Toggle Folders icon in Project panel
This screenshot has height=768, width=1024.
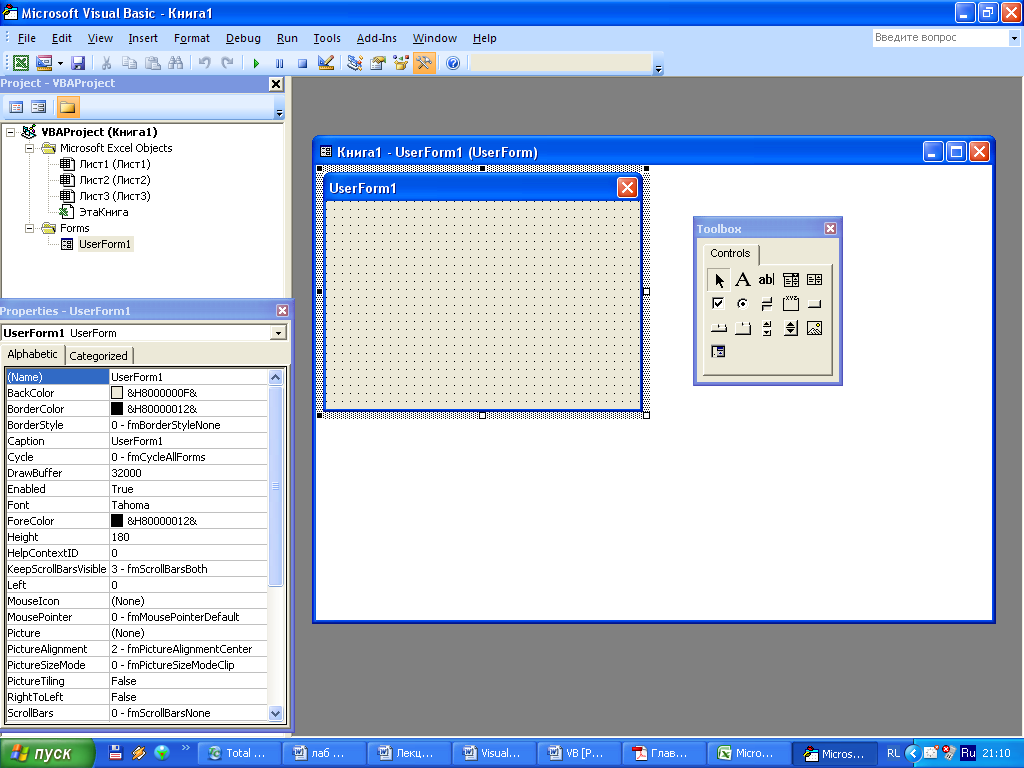tap(67, 106)
